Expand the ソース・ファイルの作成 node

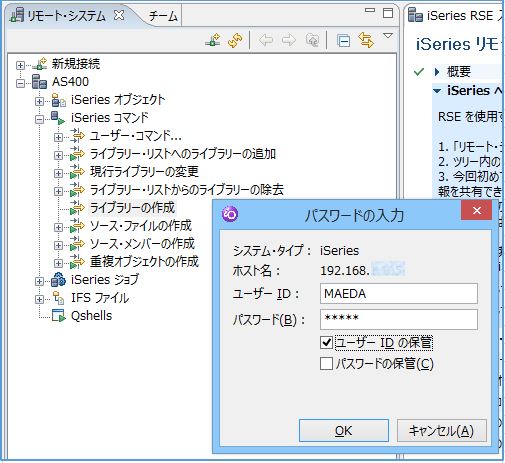click(x=58, y=227)
